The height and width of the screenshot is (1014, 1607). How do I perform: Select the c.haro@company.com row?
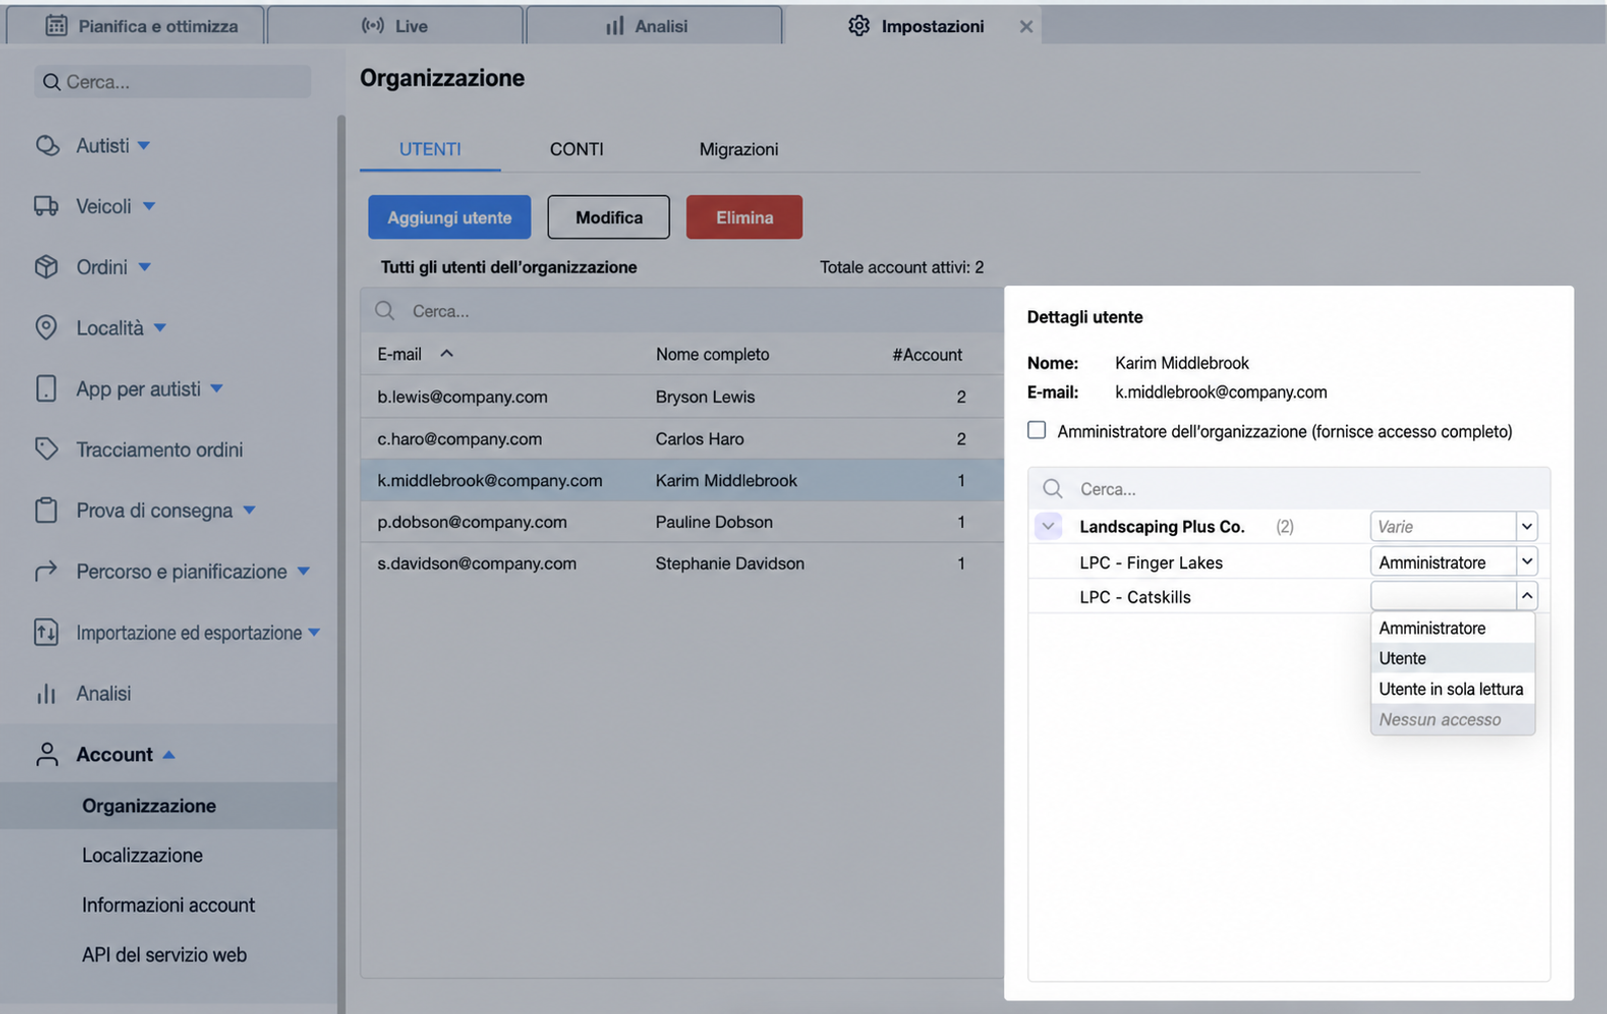(x=682, y=439)
